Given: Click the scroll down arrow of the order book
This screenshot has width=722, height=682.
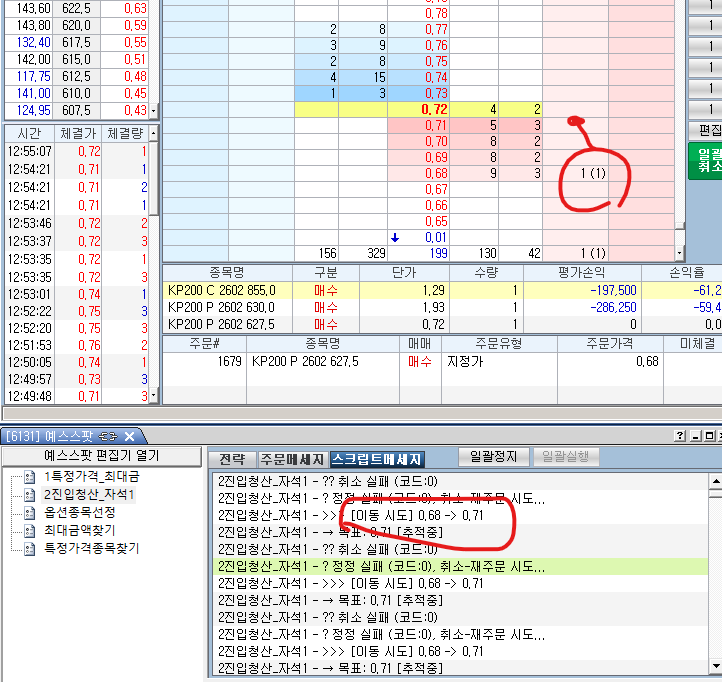Looking at the screenshot, I should (x=680, y=254).
